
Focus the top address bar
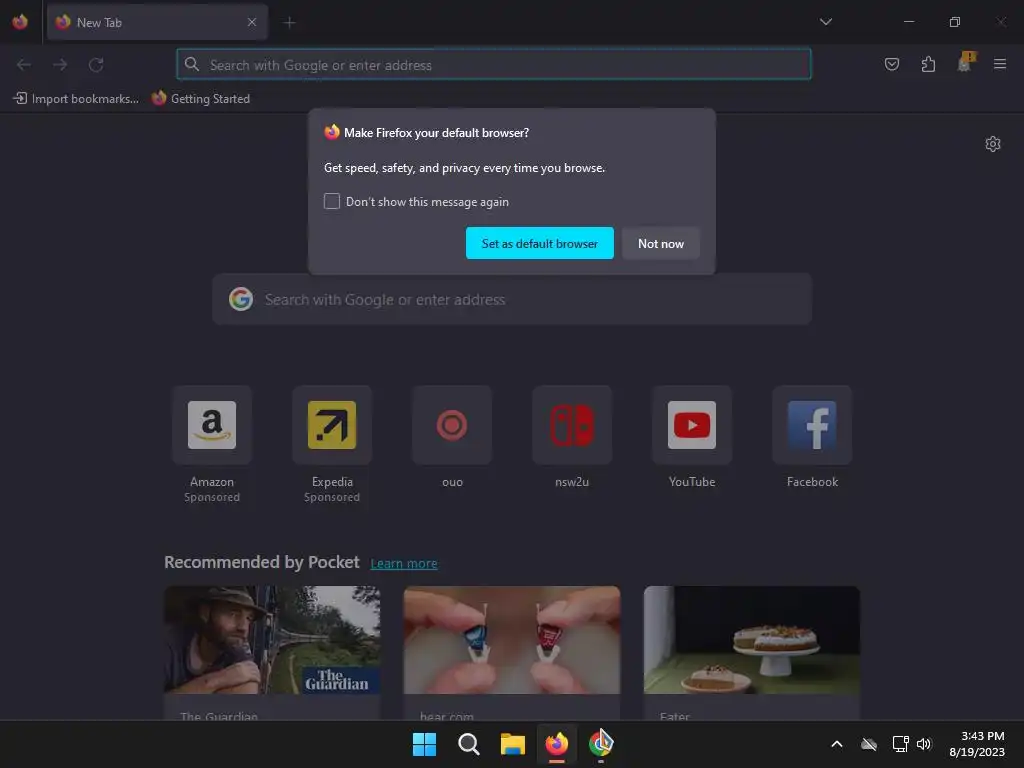coord(494,65)
